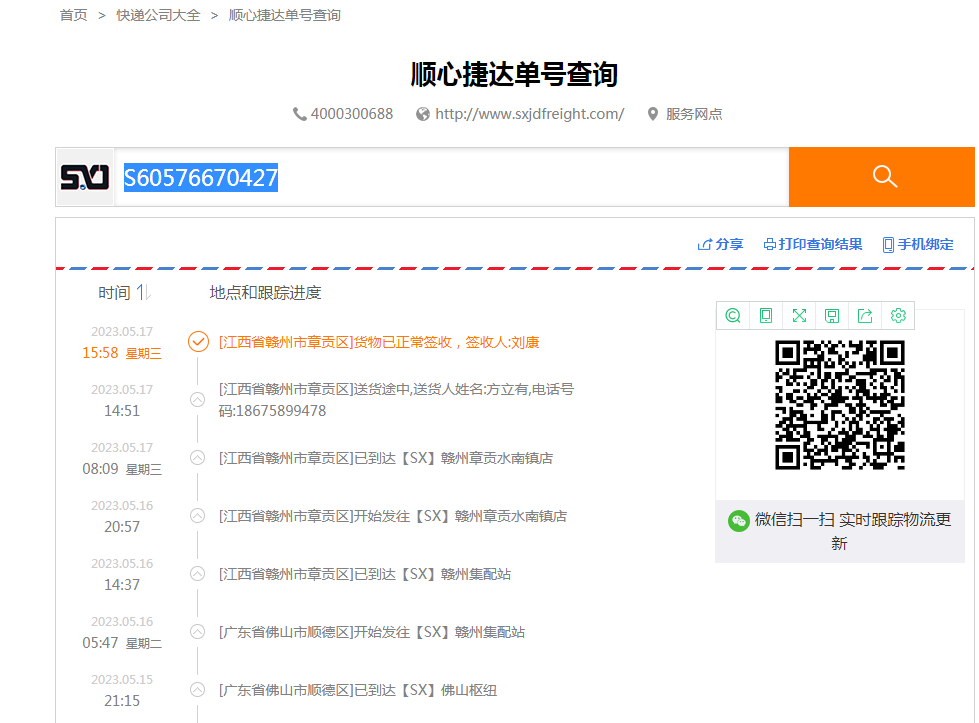979x723 pixels.
Task: Open the settings gear icon above the QR code
Action: [x=898, y=315]
